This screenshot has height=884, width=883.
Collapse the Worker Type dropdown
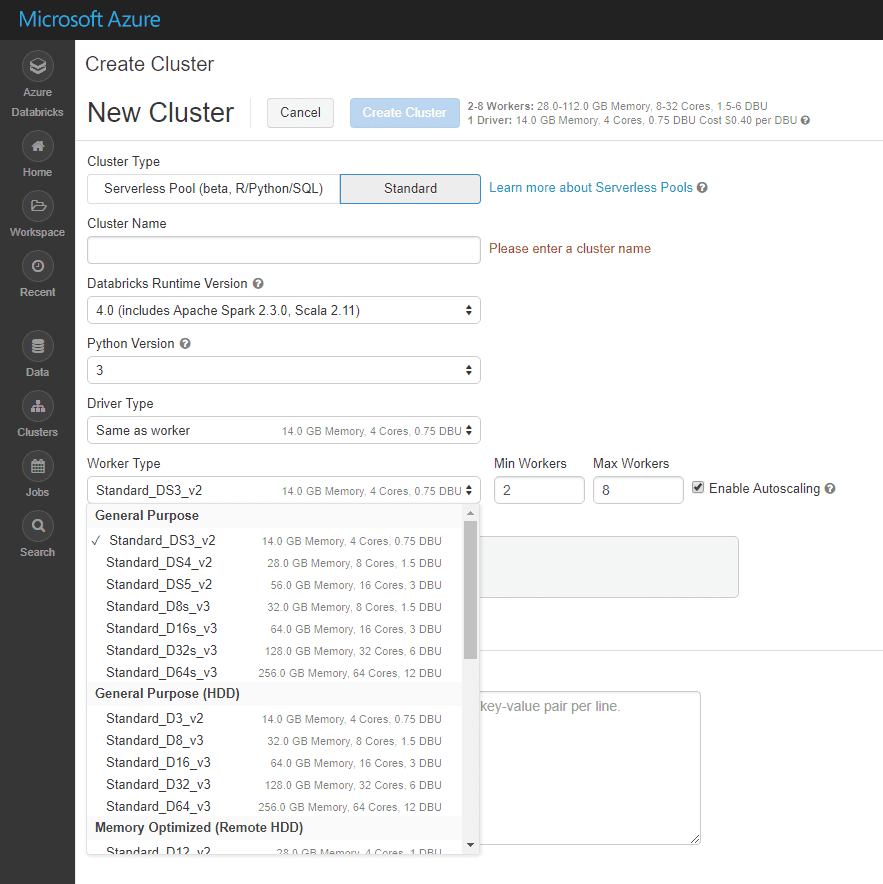(284, 490)
